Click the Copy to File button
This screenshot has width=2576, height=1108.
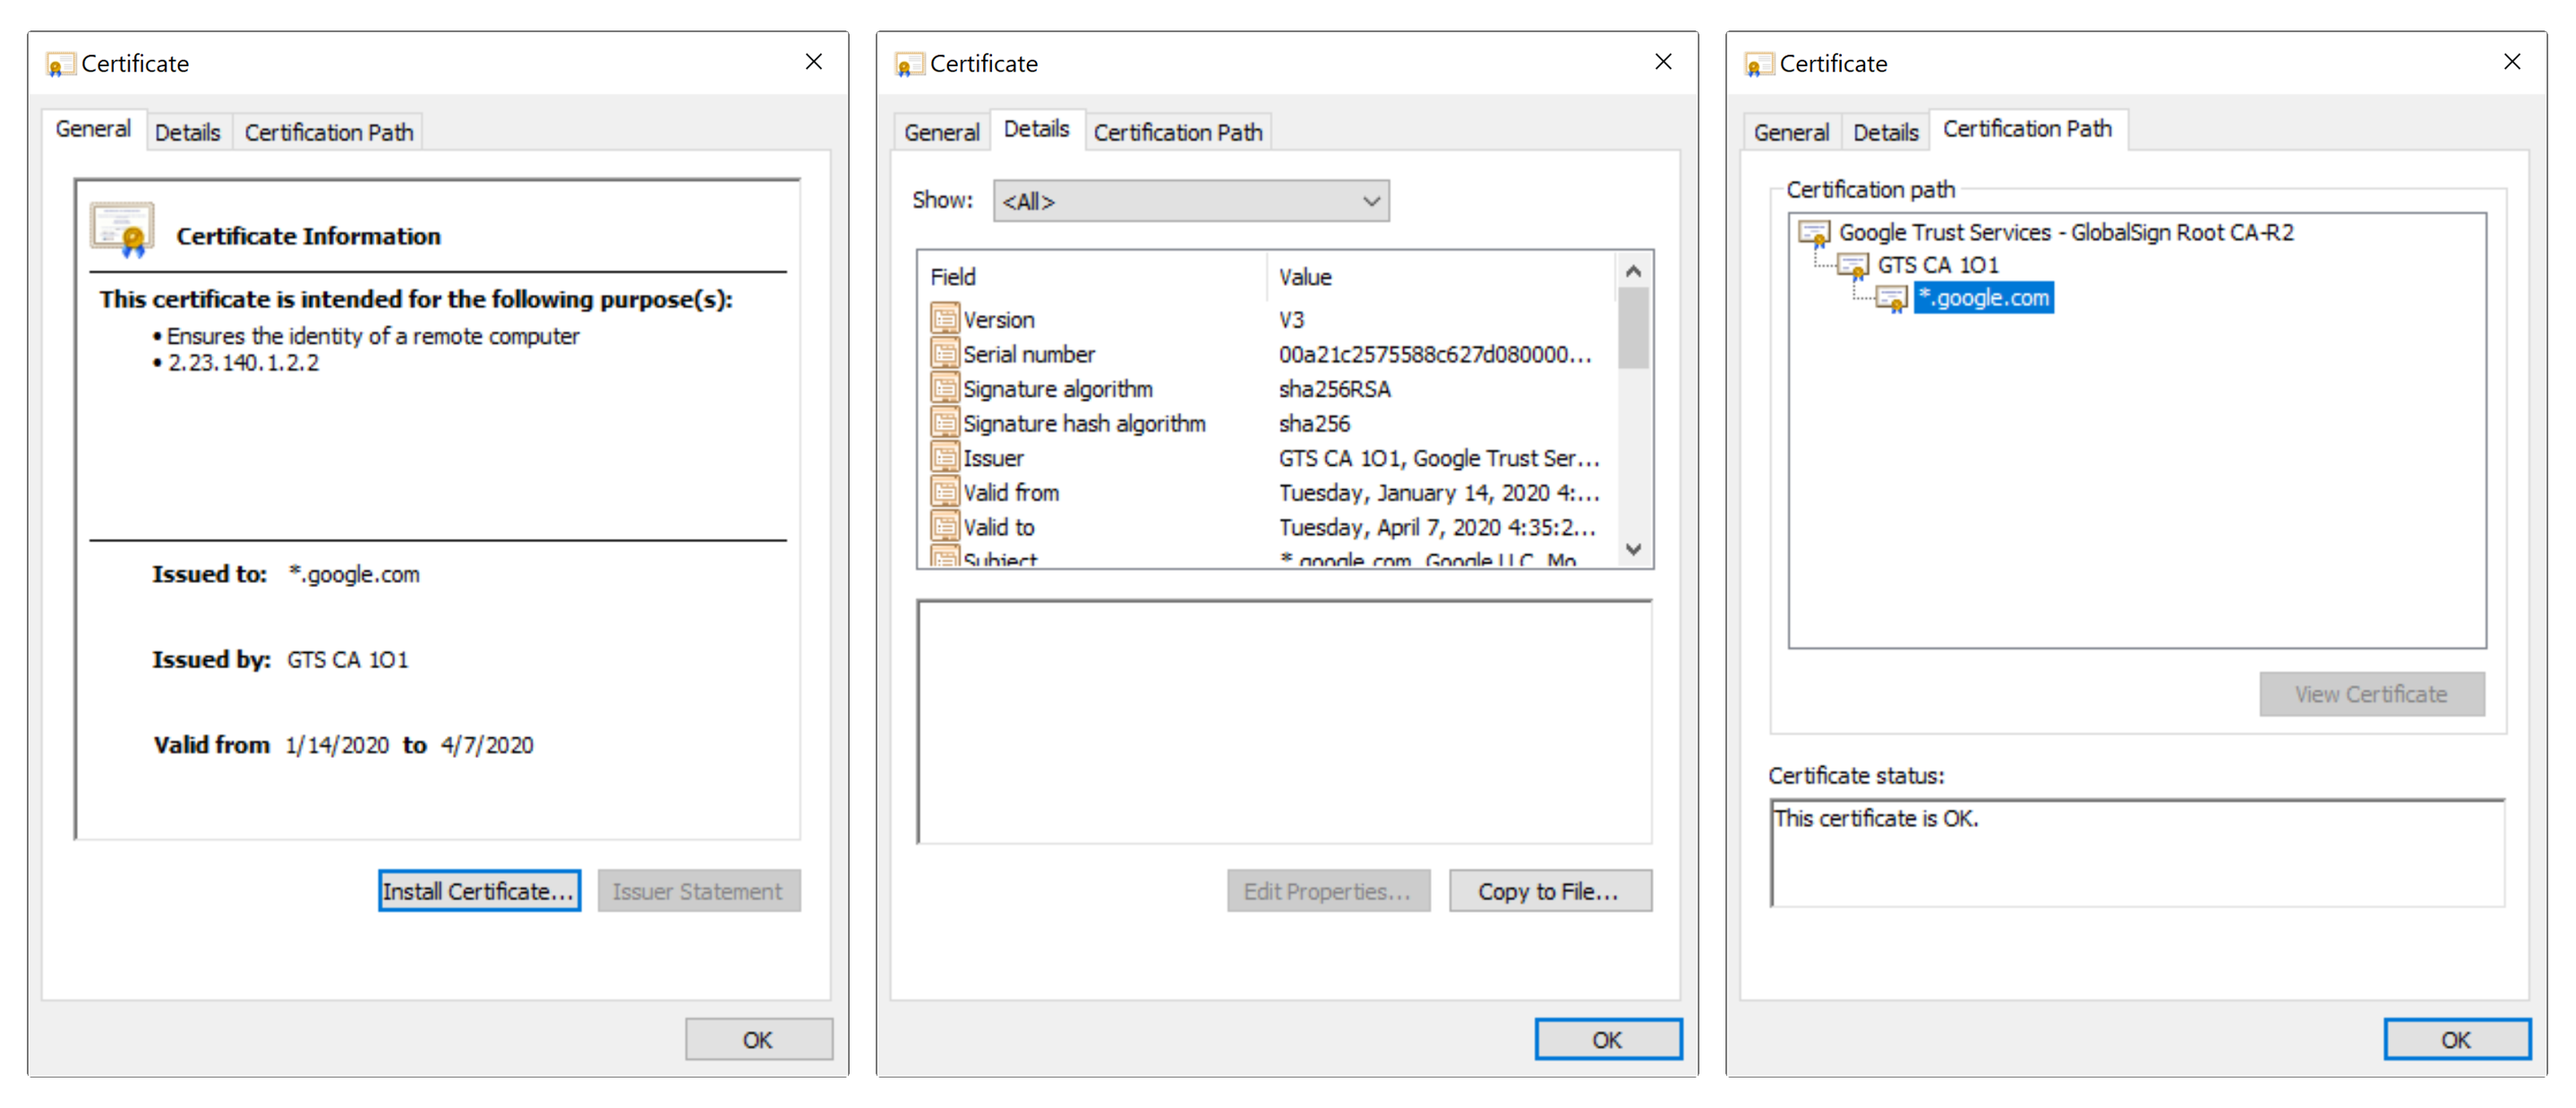click(1549, 890)
